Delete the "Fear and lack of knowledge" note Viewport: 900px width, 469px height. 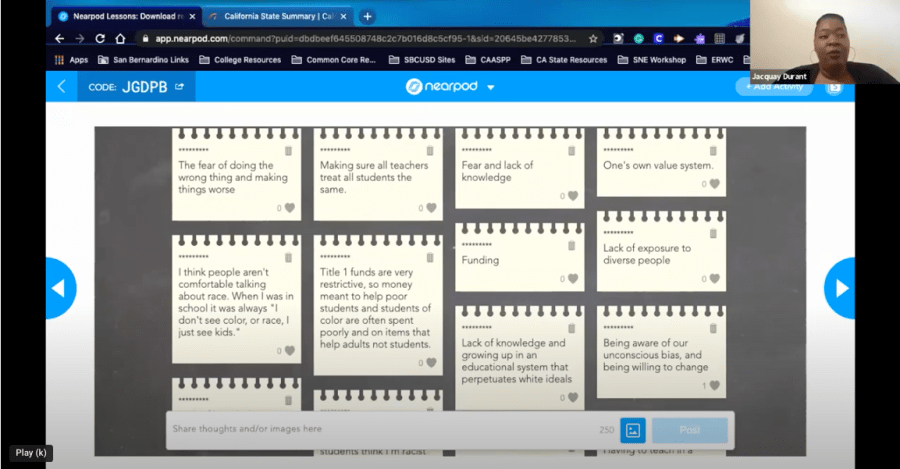(571, 150)
